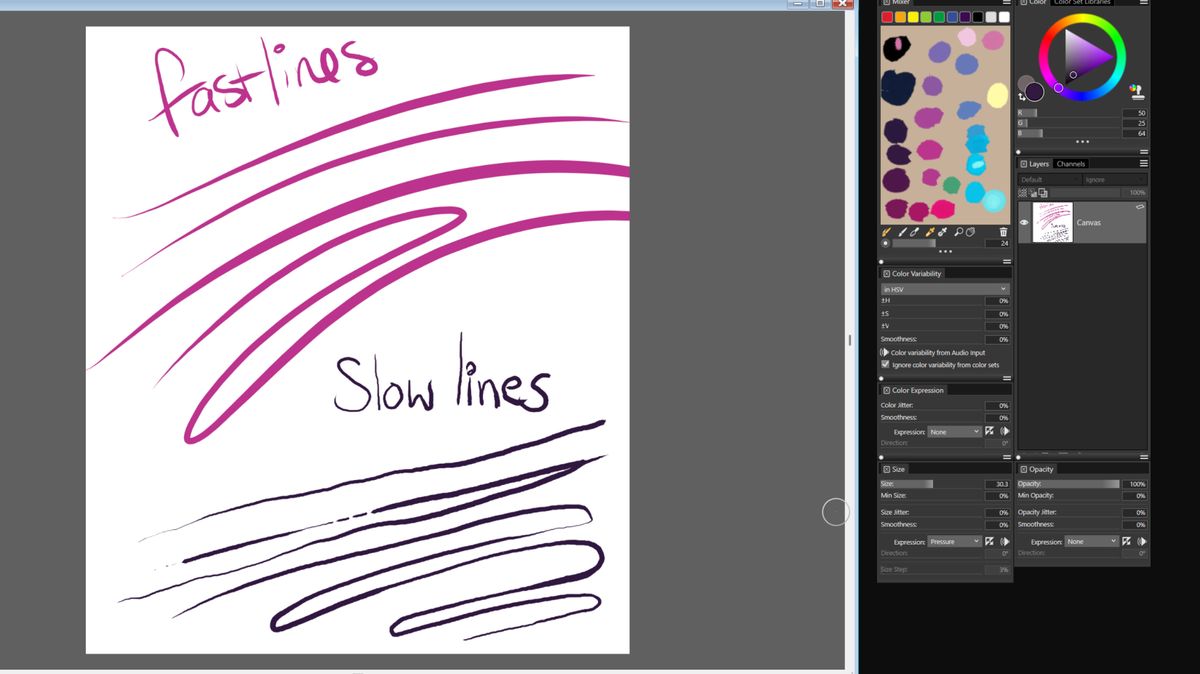Open Size Expression Pressure dropdown
Viewport: 1200px width, 674px height.
click(x=955, y=541)
